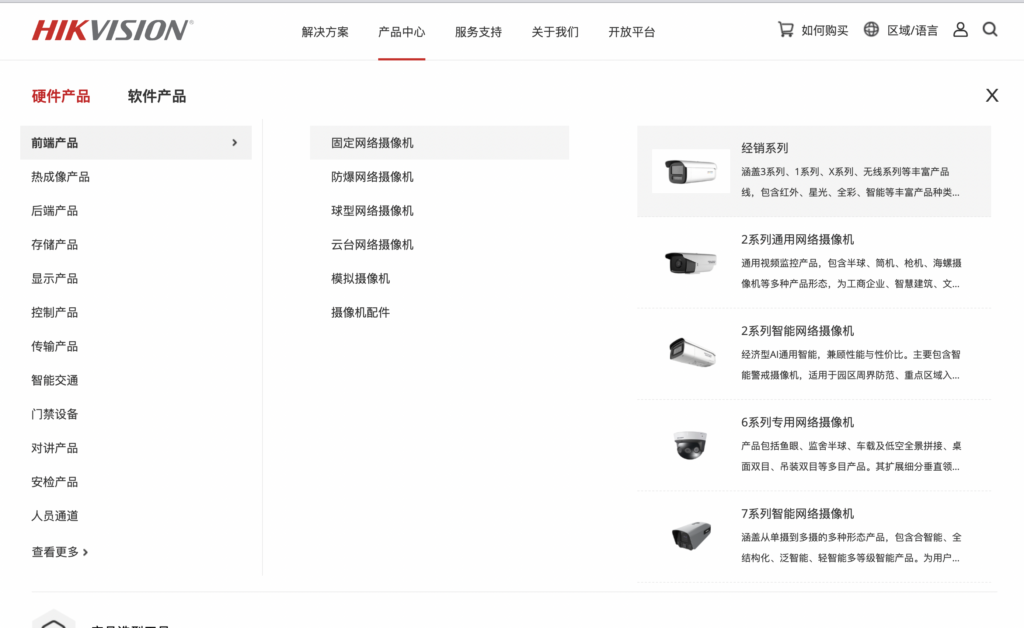Click the Hikvision logo
1024x628 pixels.
(112, 30)
